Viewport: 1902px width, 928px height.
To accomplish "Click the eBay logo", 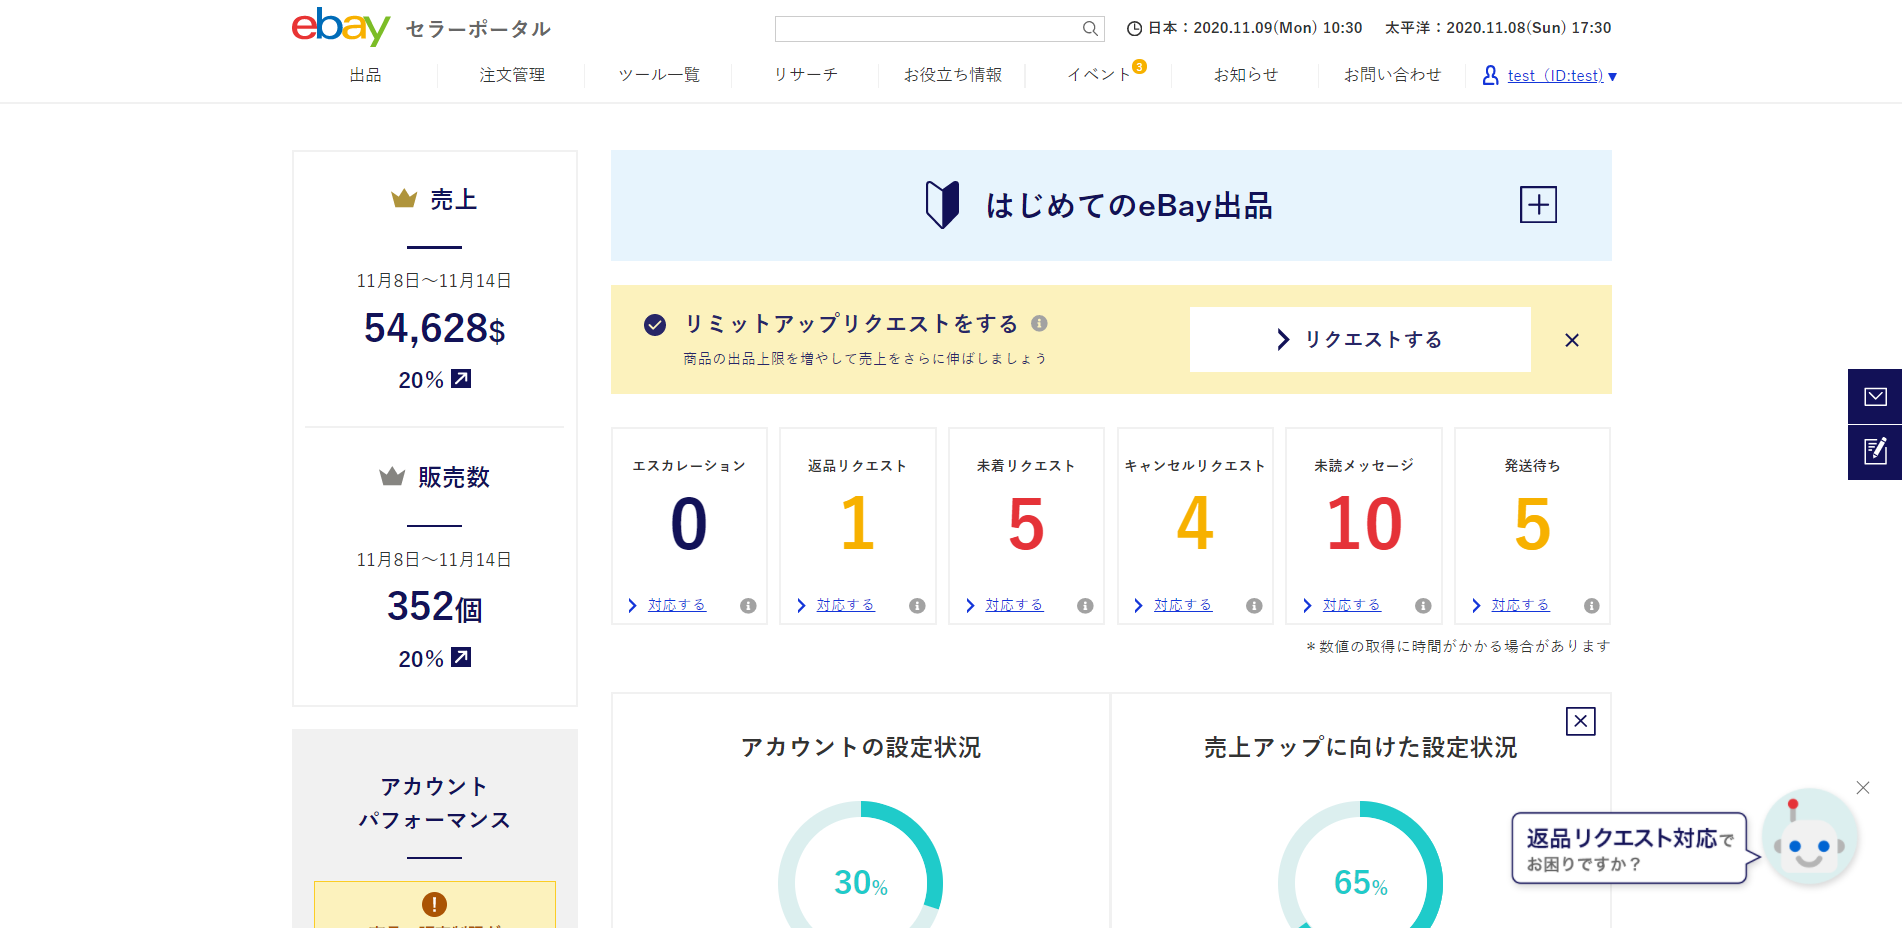I will click(x=341, y=27).
